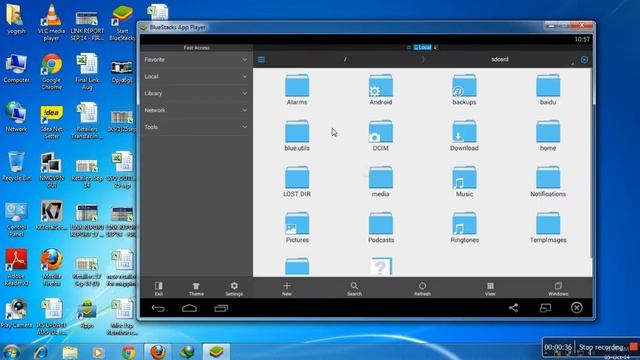Open the Download folder

coord(464,135)
